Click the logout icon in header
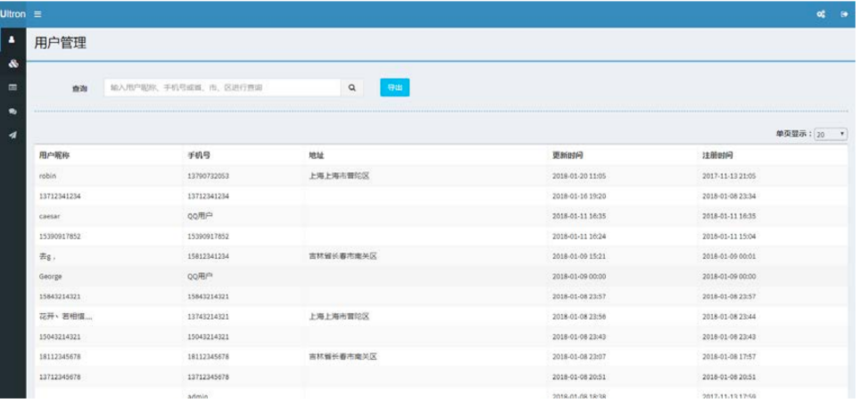Image resolution: width=860 pixels, height=399 pixels. click(845, 14)
